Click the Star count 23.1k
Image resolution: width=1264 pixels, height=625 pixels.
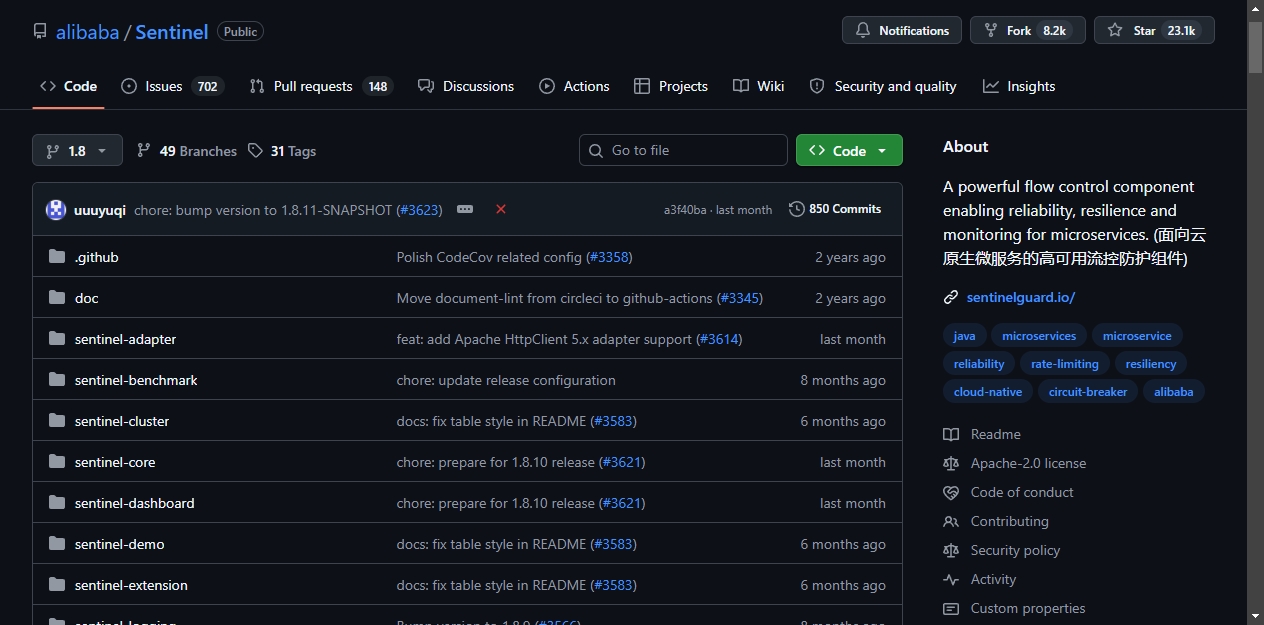pos(1181,31)
